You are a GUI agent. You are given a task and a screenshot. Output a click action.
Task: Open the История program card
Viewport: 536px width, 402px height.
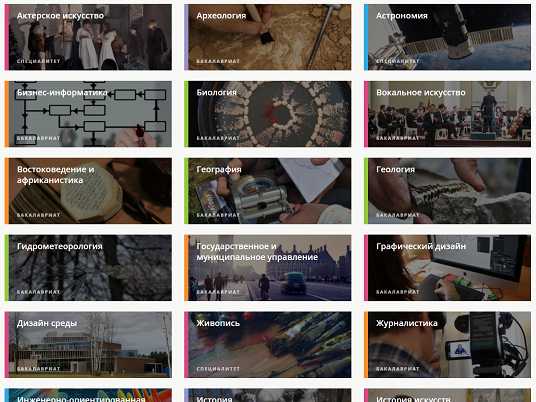[268, 395]
